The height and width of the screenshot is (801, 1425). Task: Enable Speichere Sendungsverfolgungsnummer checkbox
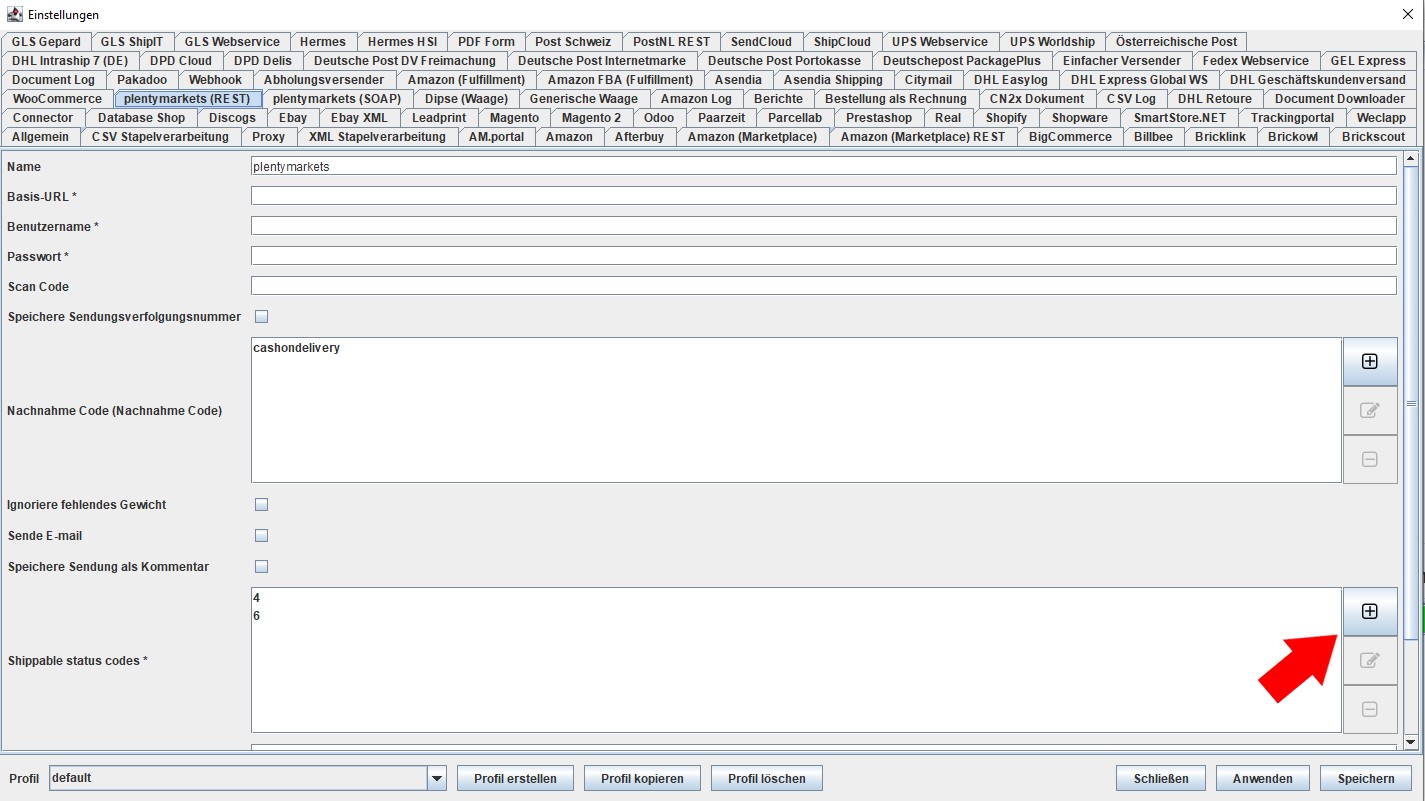pos(262,317)
